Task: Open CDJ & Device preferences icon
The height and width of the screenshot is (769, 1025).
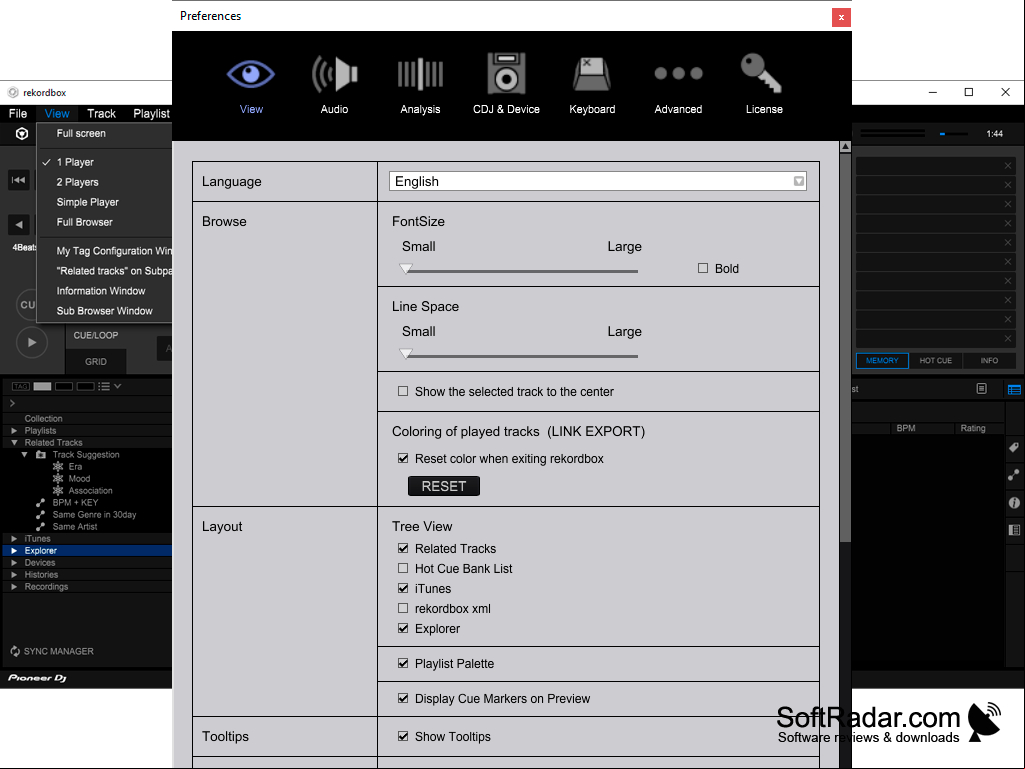Action: (506, 73)
